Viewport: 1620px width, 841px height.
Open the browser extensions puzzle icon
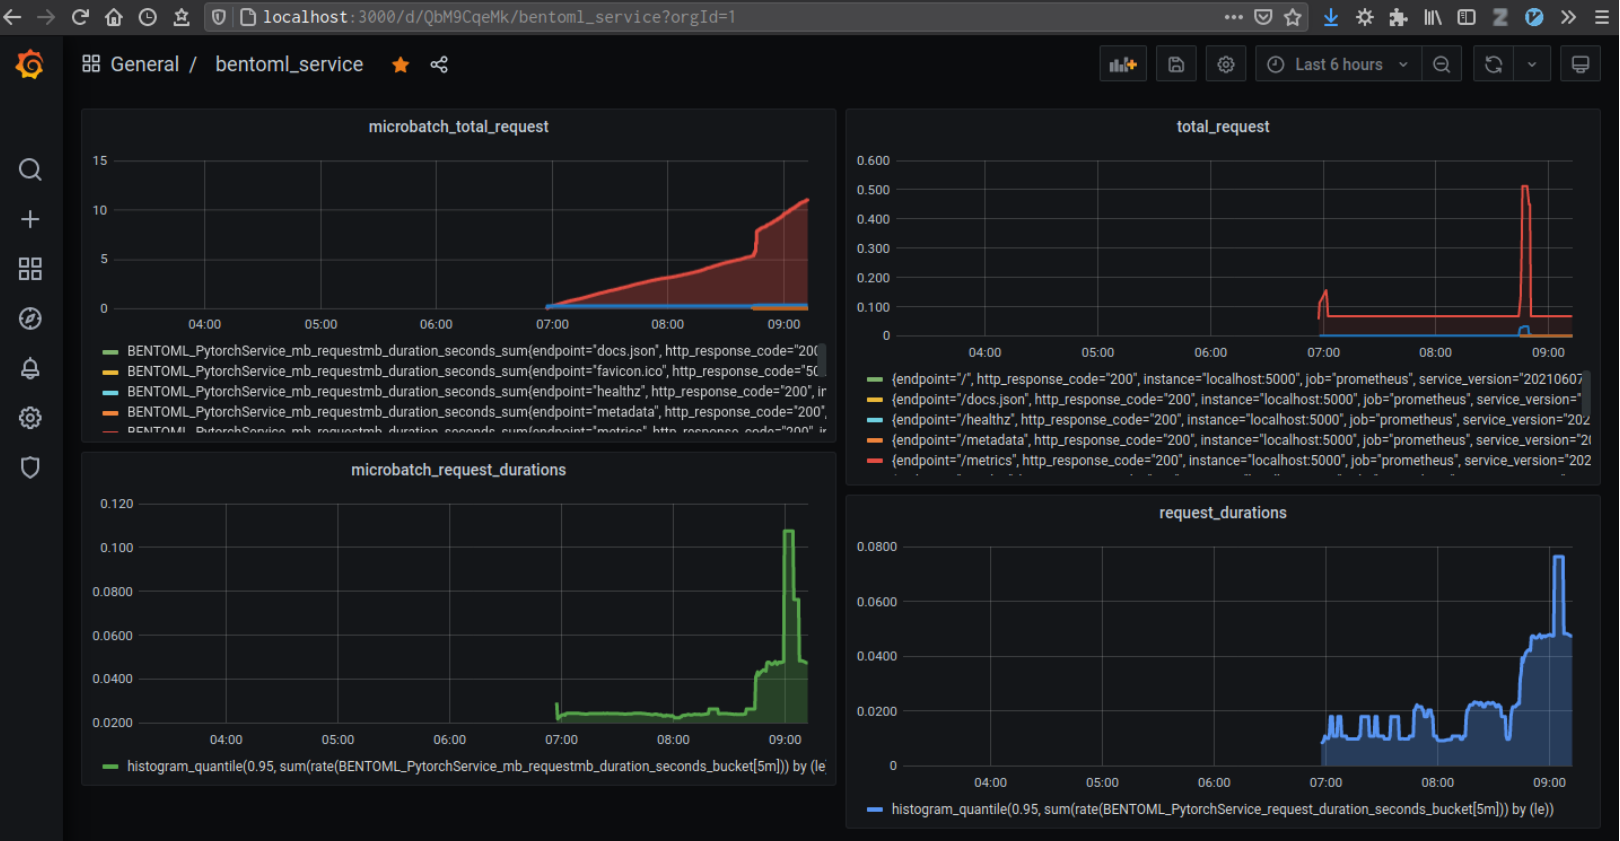1398,17
